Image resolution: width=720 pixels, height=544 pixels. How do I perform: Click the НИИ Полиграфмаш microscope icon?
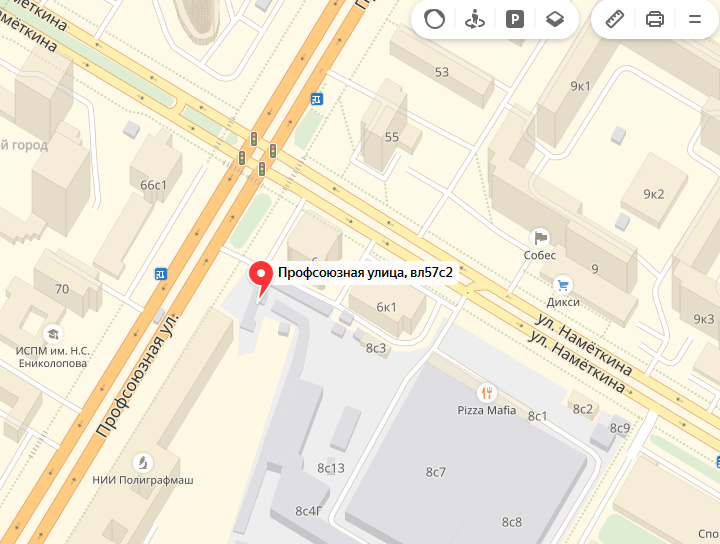point(143,463)
